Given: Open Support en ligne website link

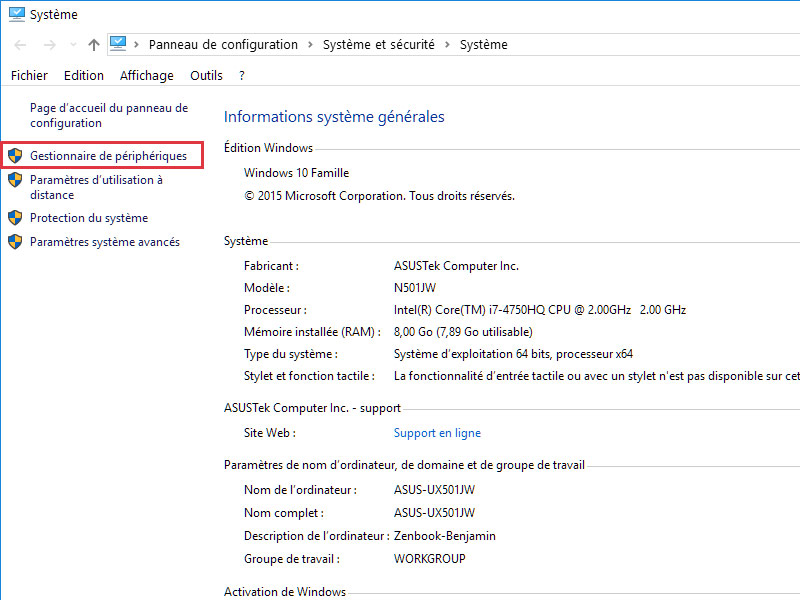Looking at the screenshot, I should pyautogui.click(x=437, y=433).
